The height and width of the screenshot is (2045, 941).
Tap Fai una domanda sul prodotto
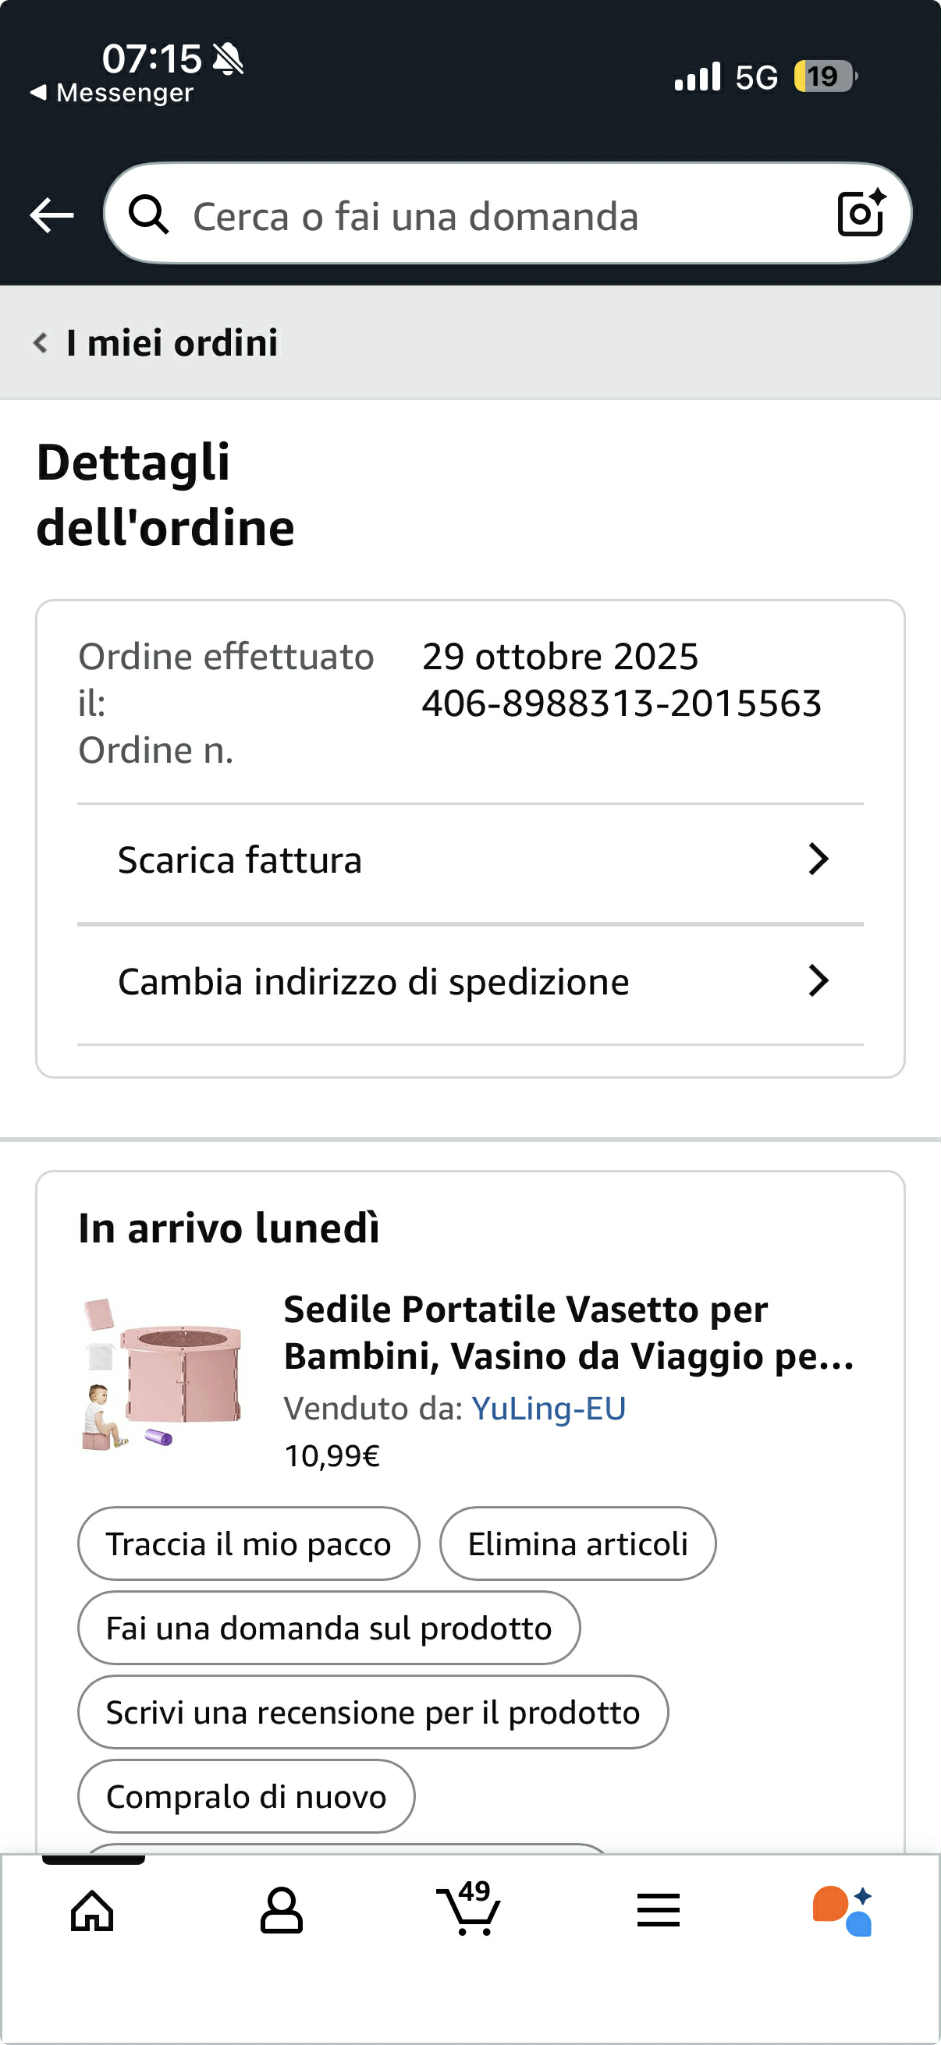click(328, 1628)
